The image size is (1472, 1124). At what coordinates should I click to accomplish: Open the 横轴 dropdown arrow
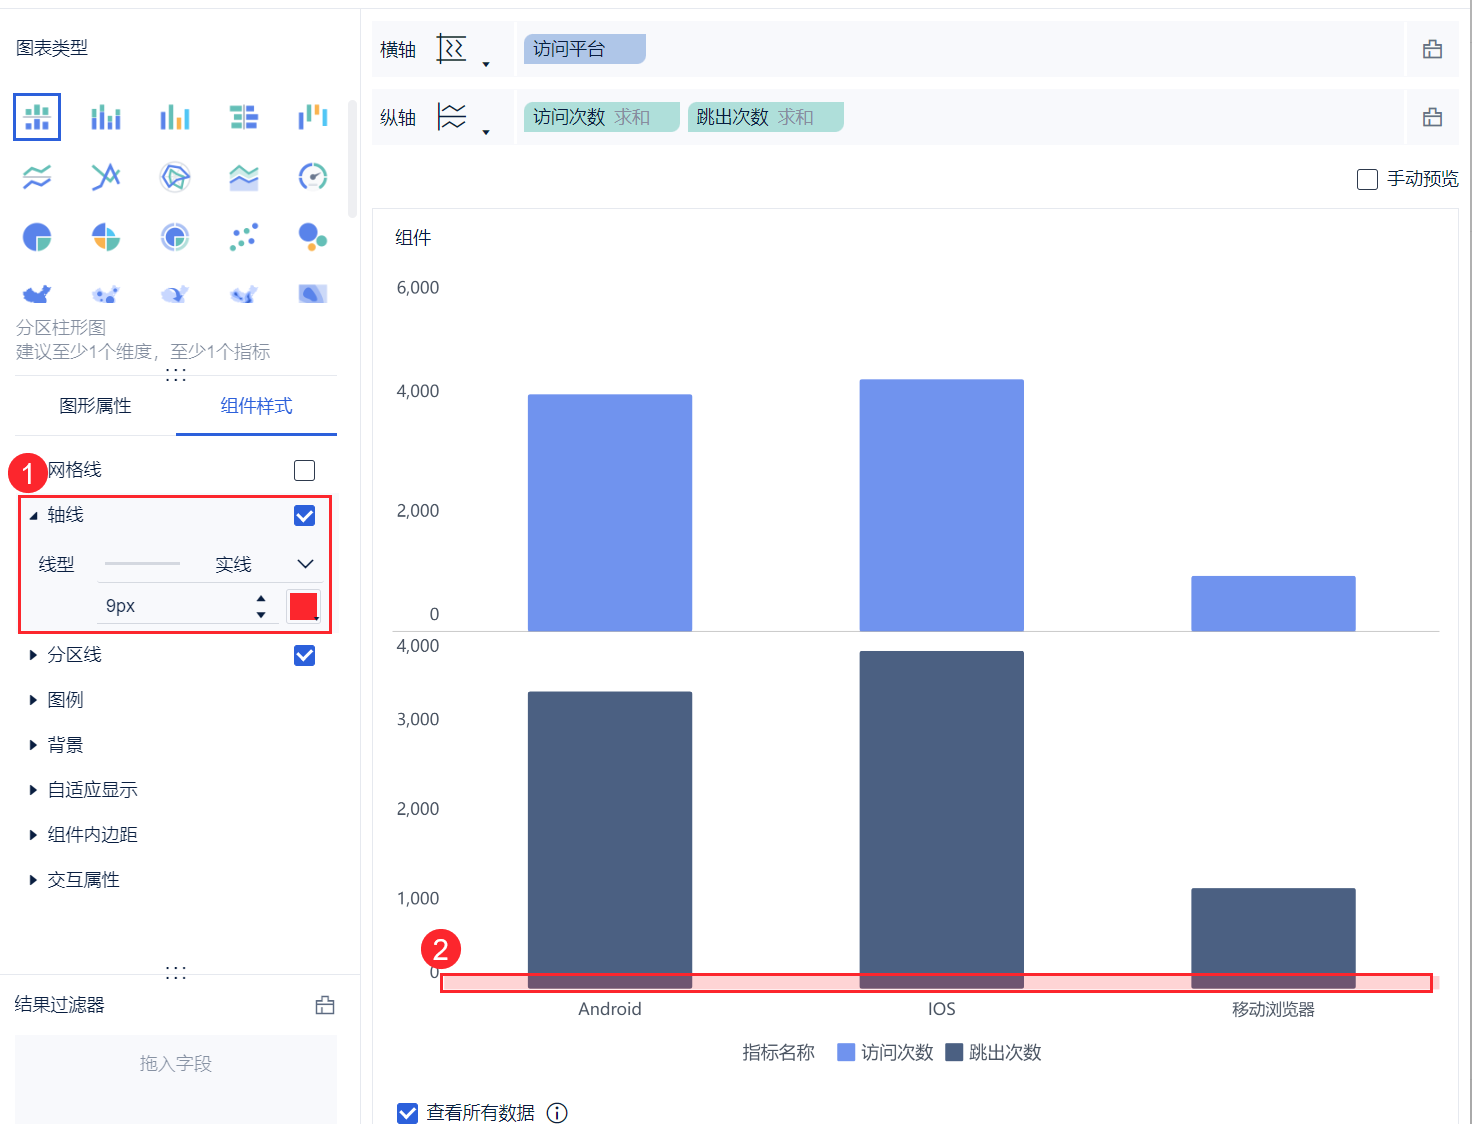tap(486, 65)
